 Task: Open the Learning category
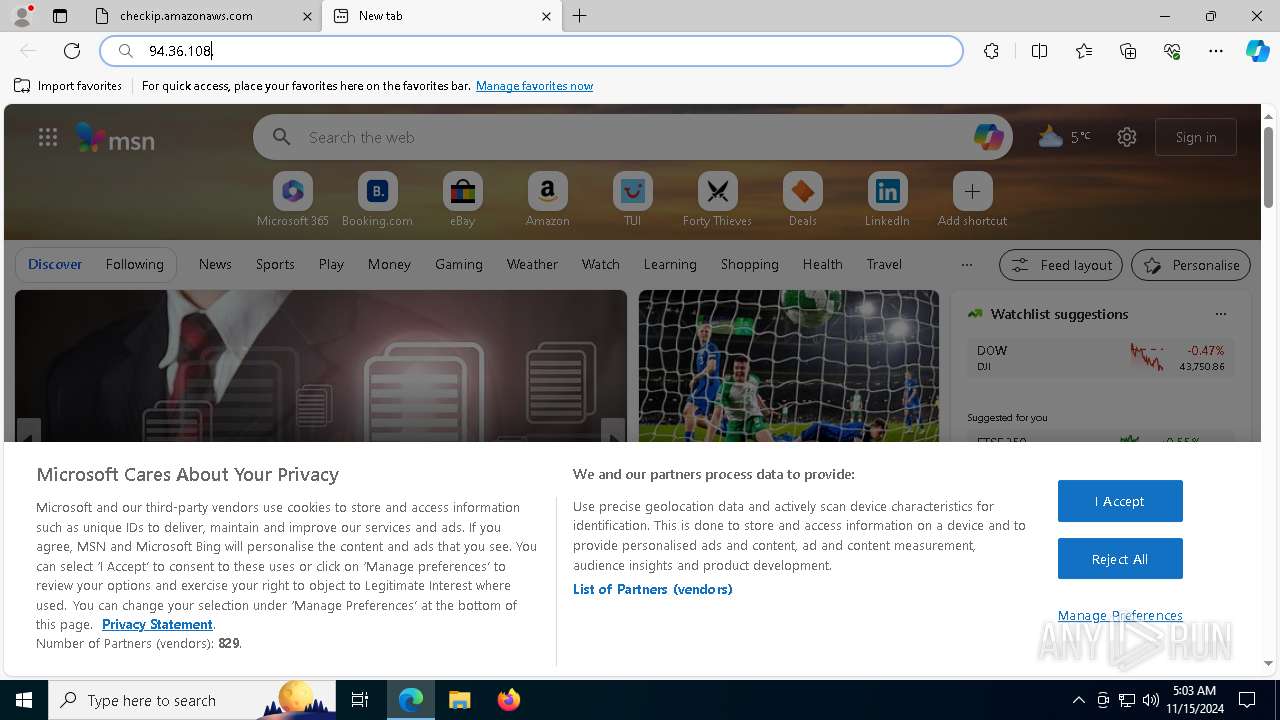point(670,264)
